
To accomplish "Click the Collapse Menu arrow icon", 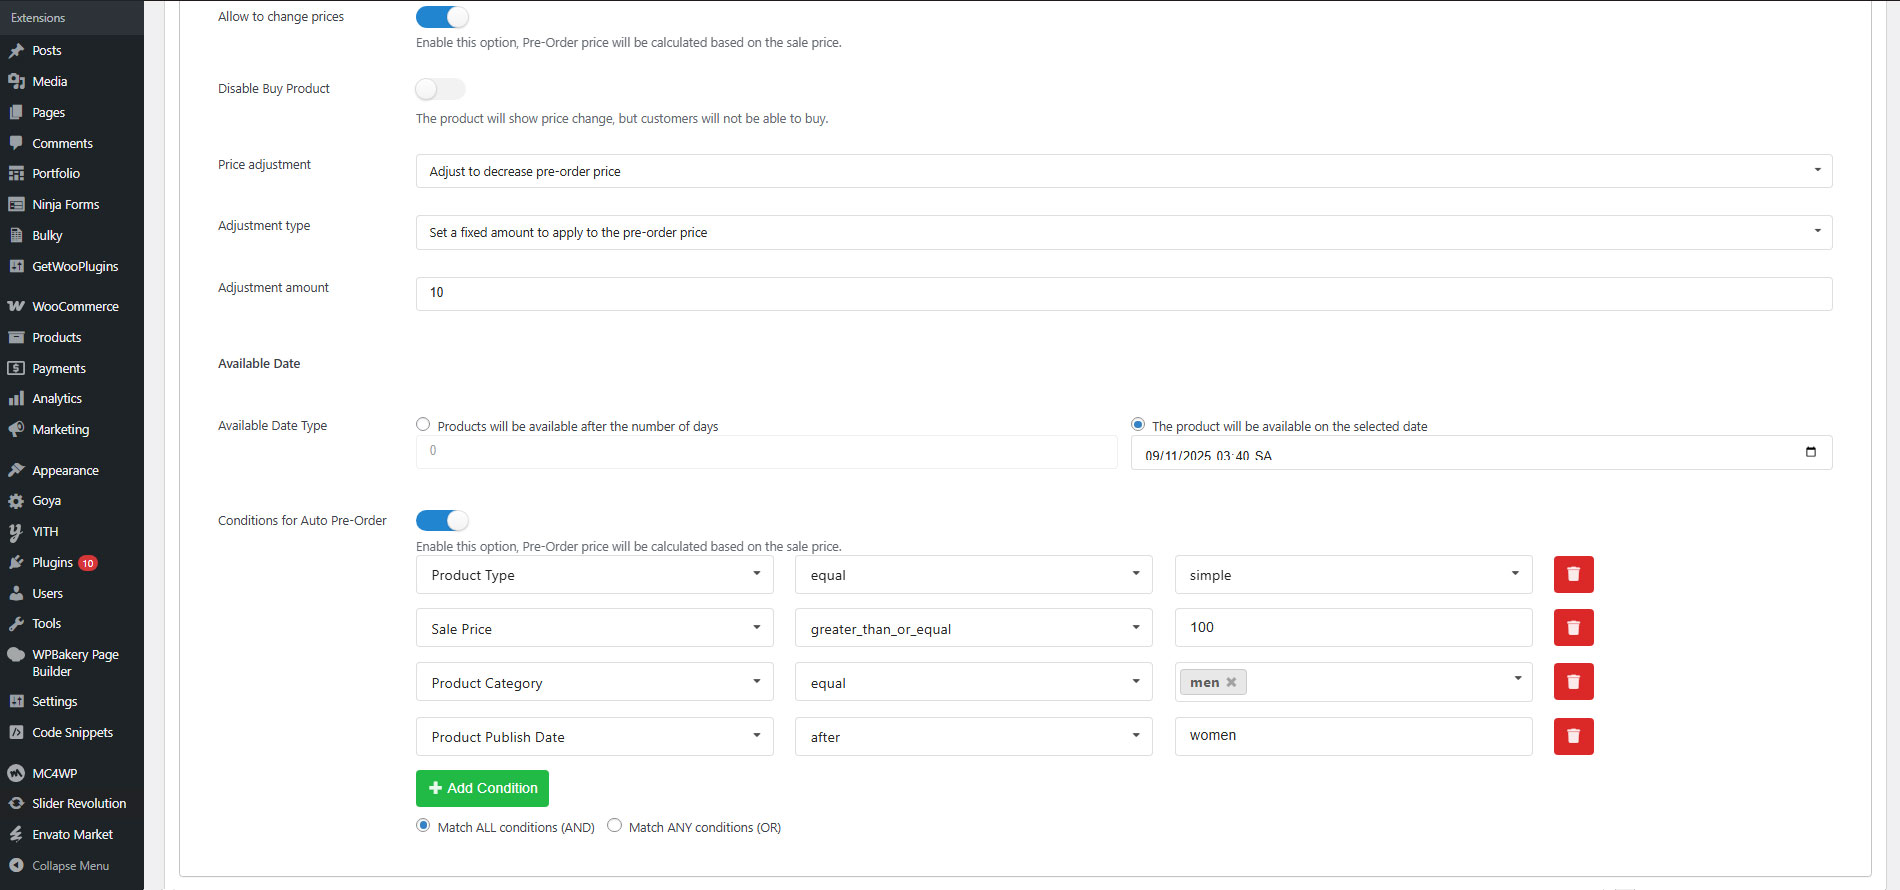I will [16, 865].
